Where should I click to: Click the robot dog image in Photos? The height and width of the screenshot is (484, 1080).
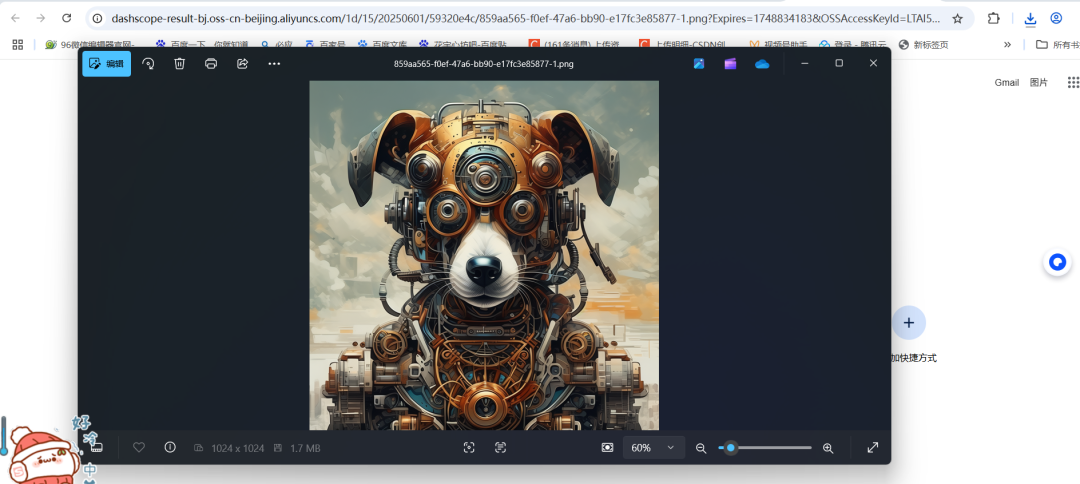(x=484, y=255)
